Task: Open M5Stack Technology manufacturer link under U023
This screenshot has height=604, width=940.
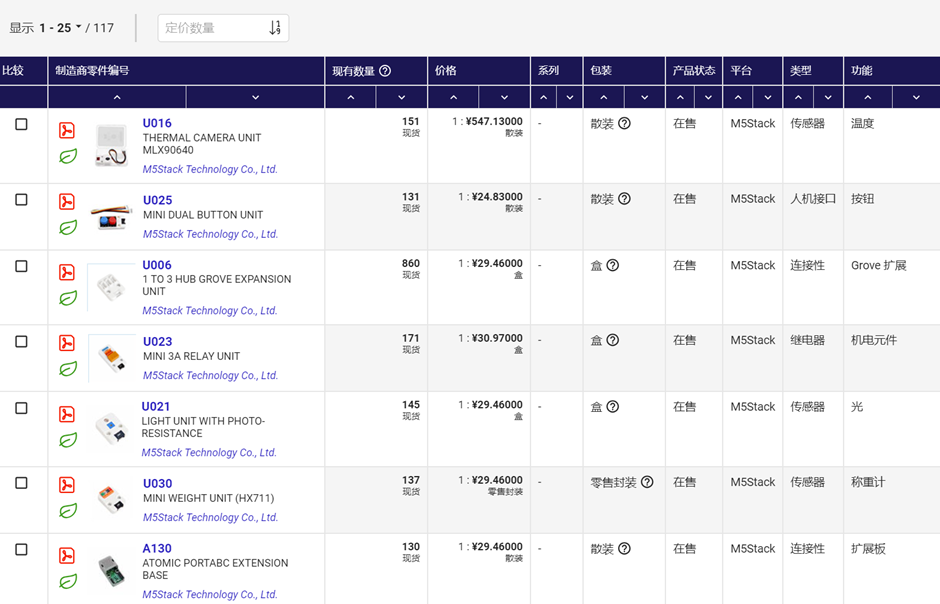Action: 210,376
